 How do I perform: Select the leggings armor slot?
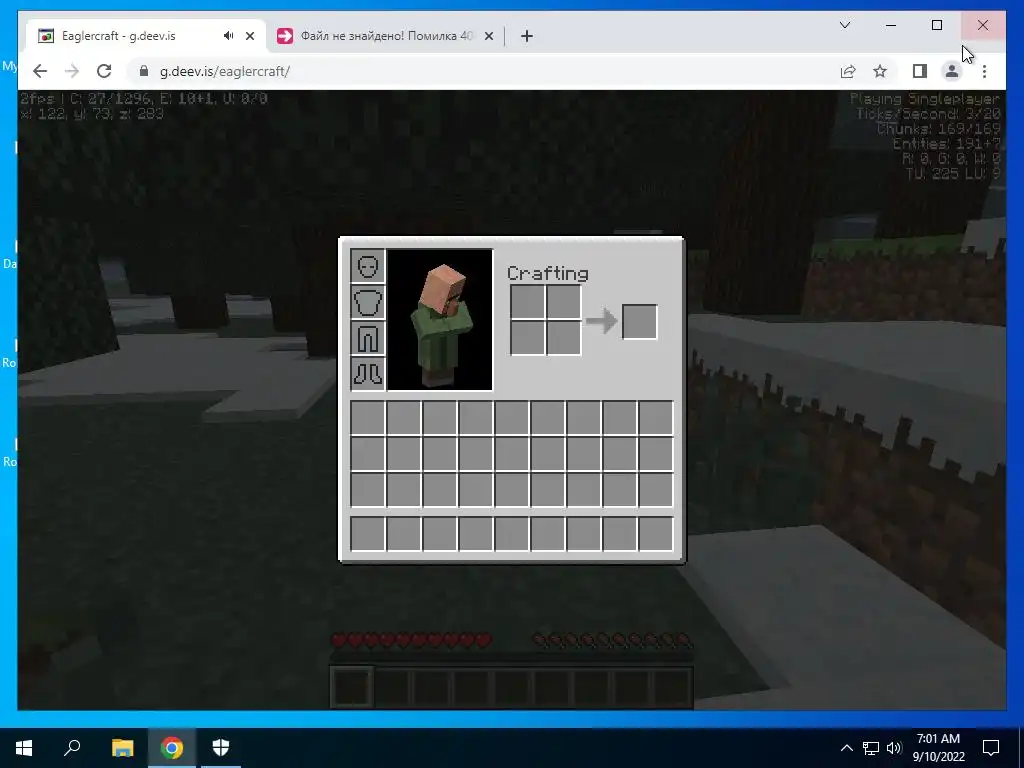368,338
